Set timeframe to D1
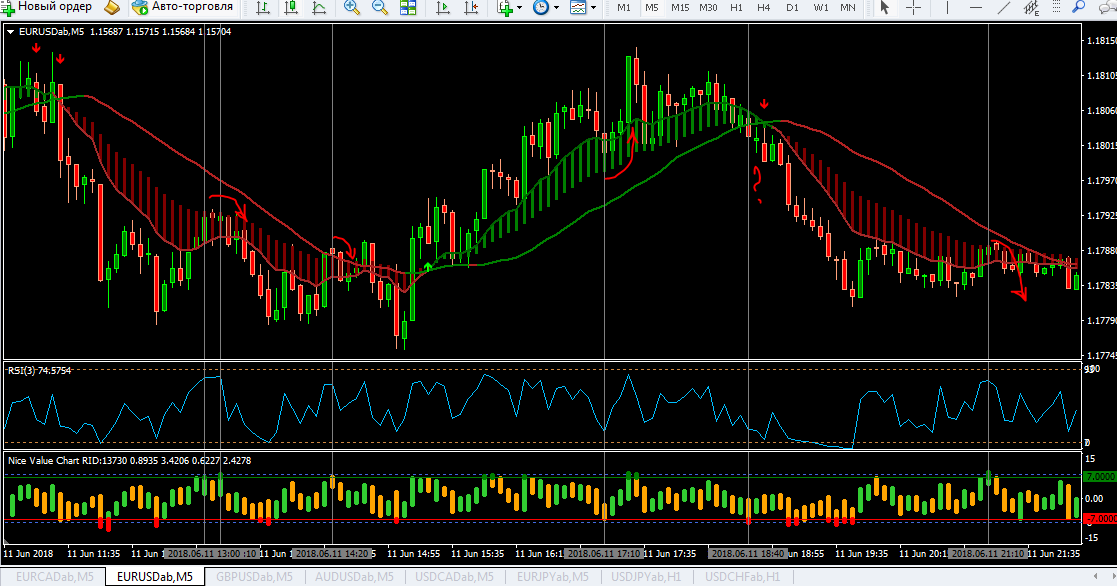Viewport: 1117px width, 586px height. [x=792, y=7]
